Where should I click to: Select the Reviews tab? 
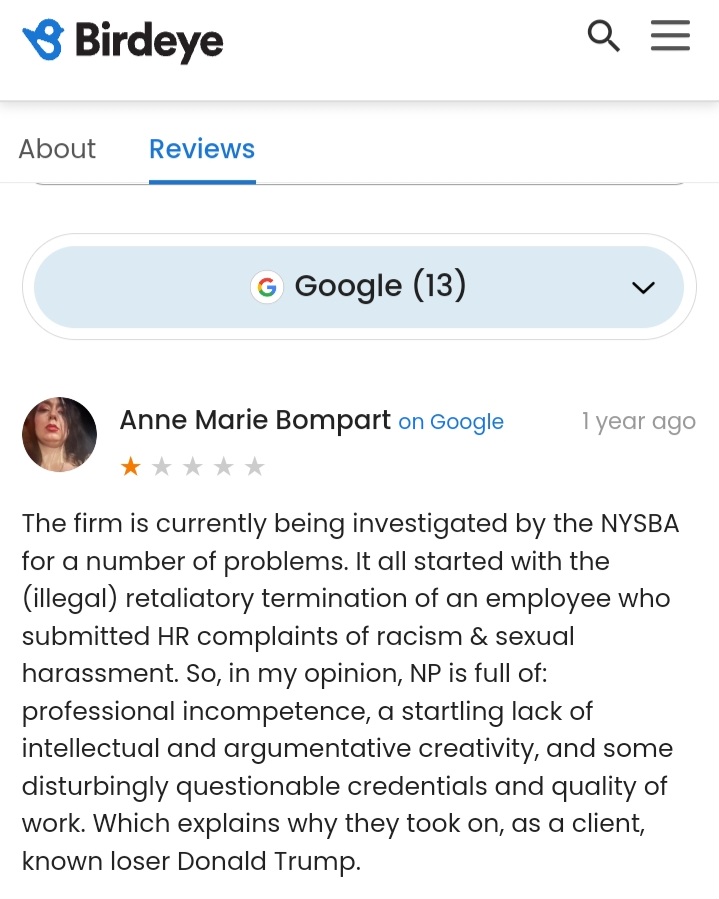pos(202,149)
